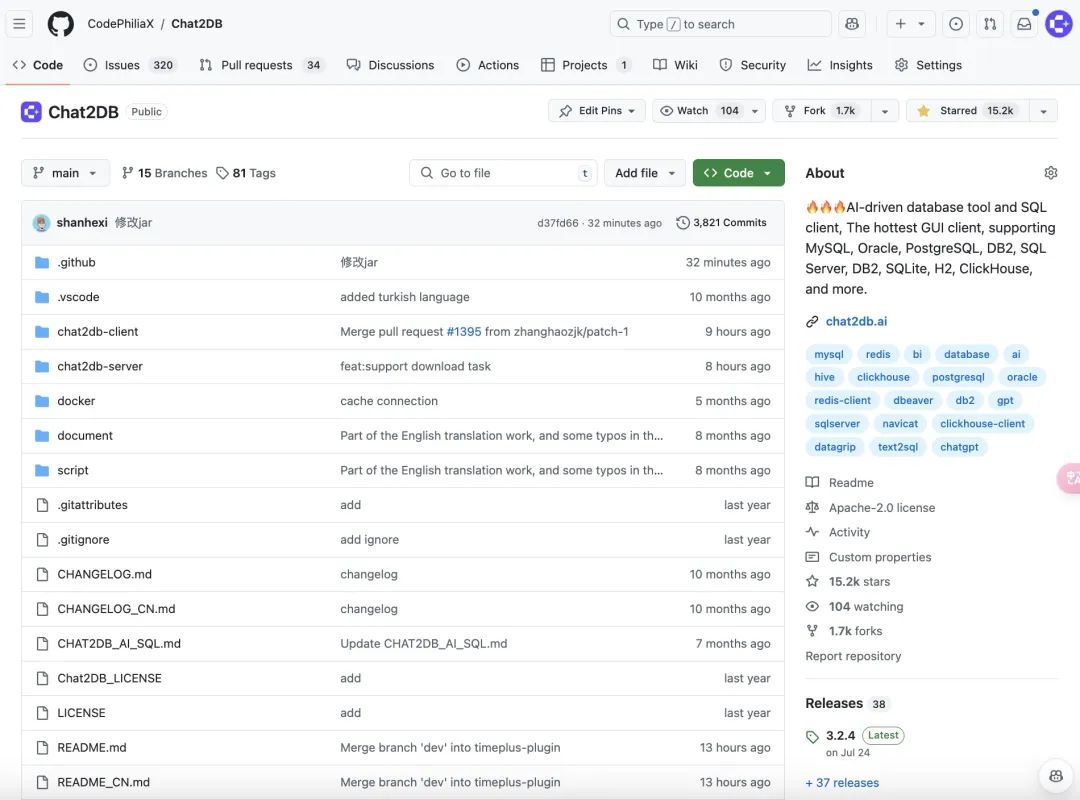Click the + 37 releases link

(x=842, y=783)
